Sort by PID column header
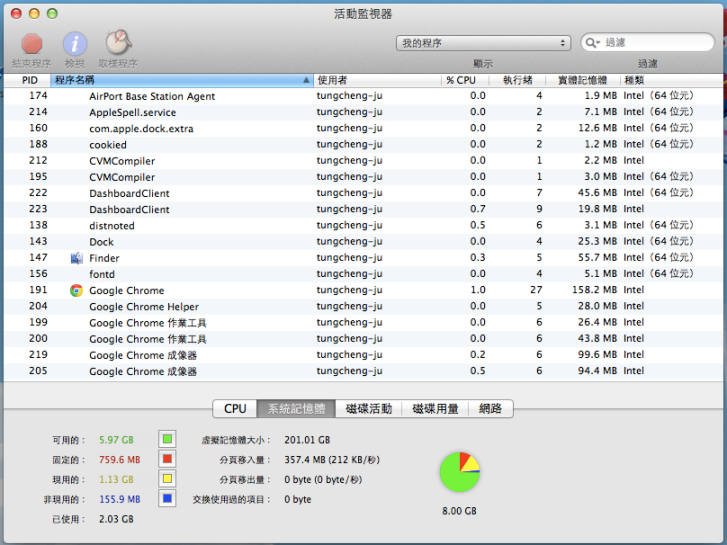The image size is (727, 545). (27, 80)
